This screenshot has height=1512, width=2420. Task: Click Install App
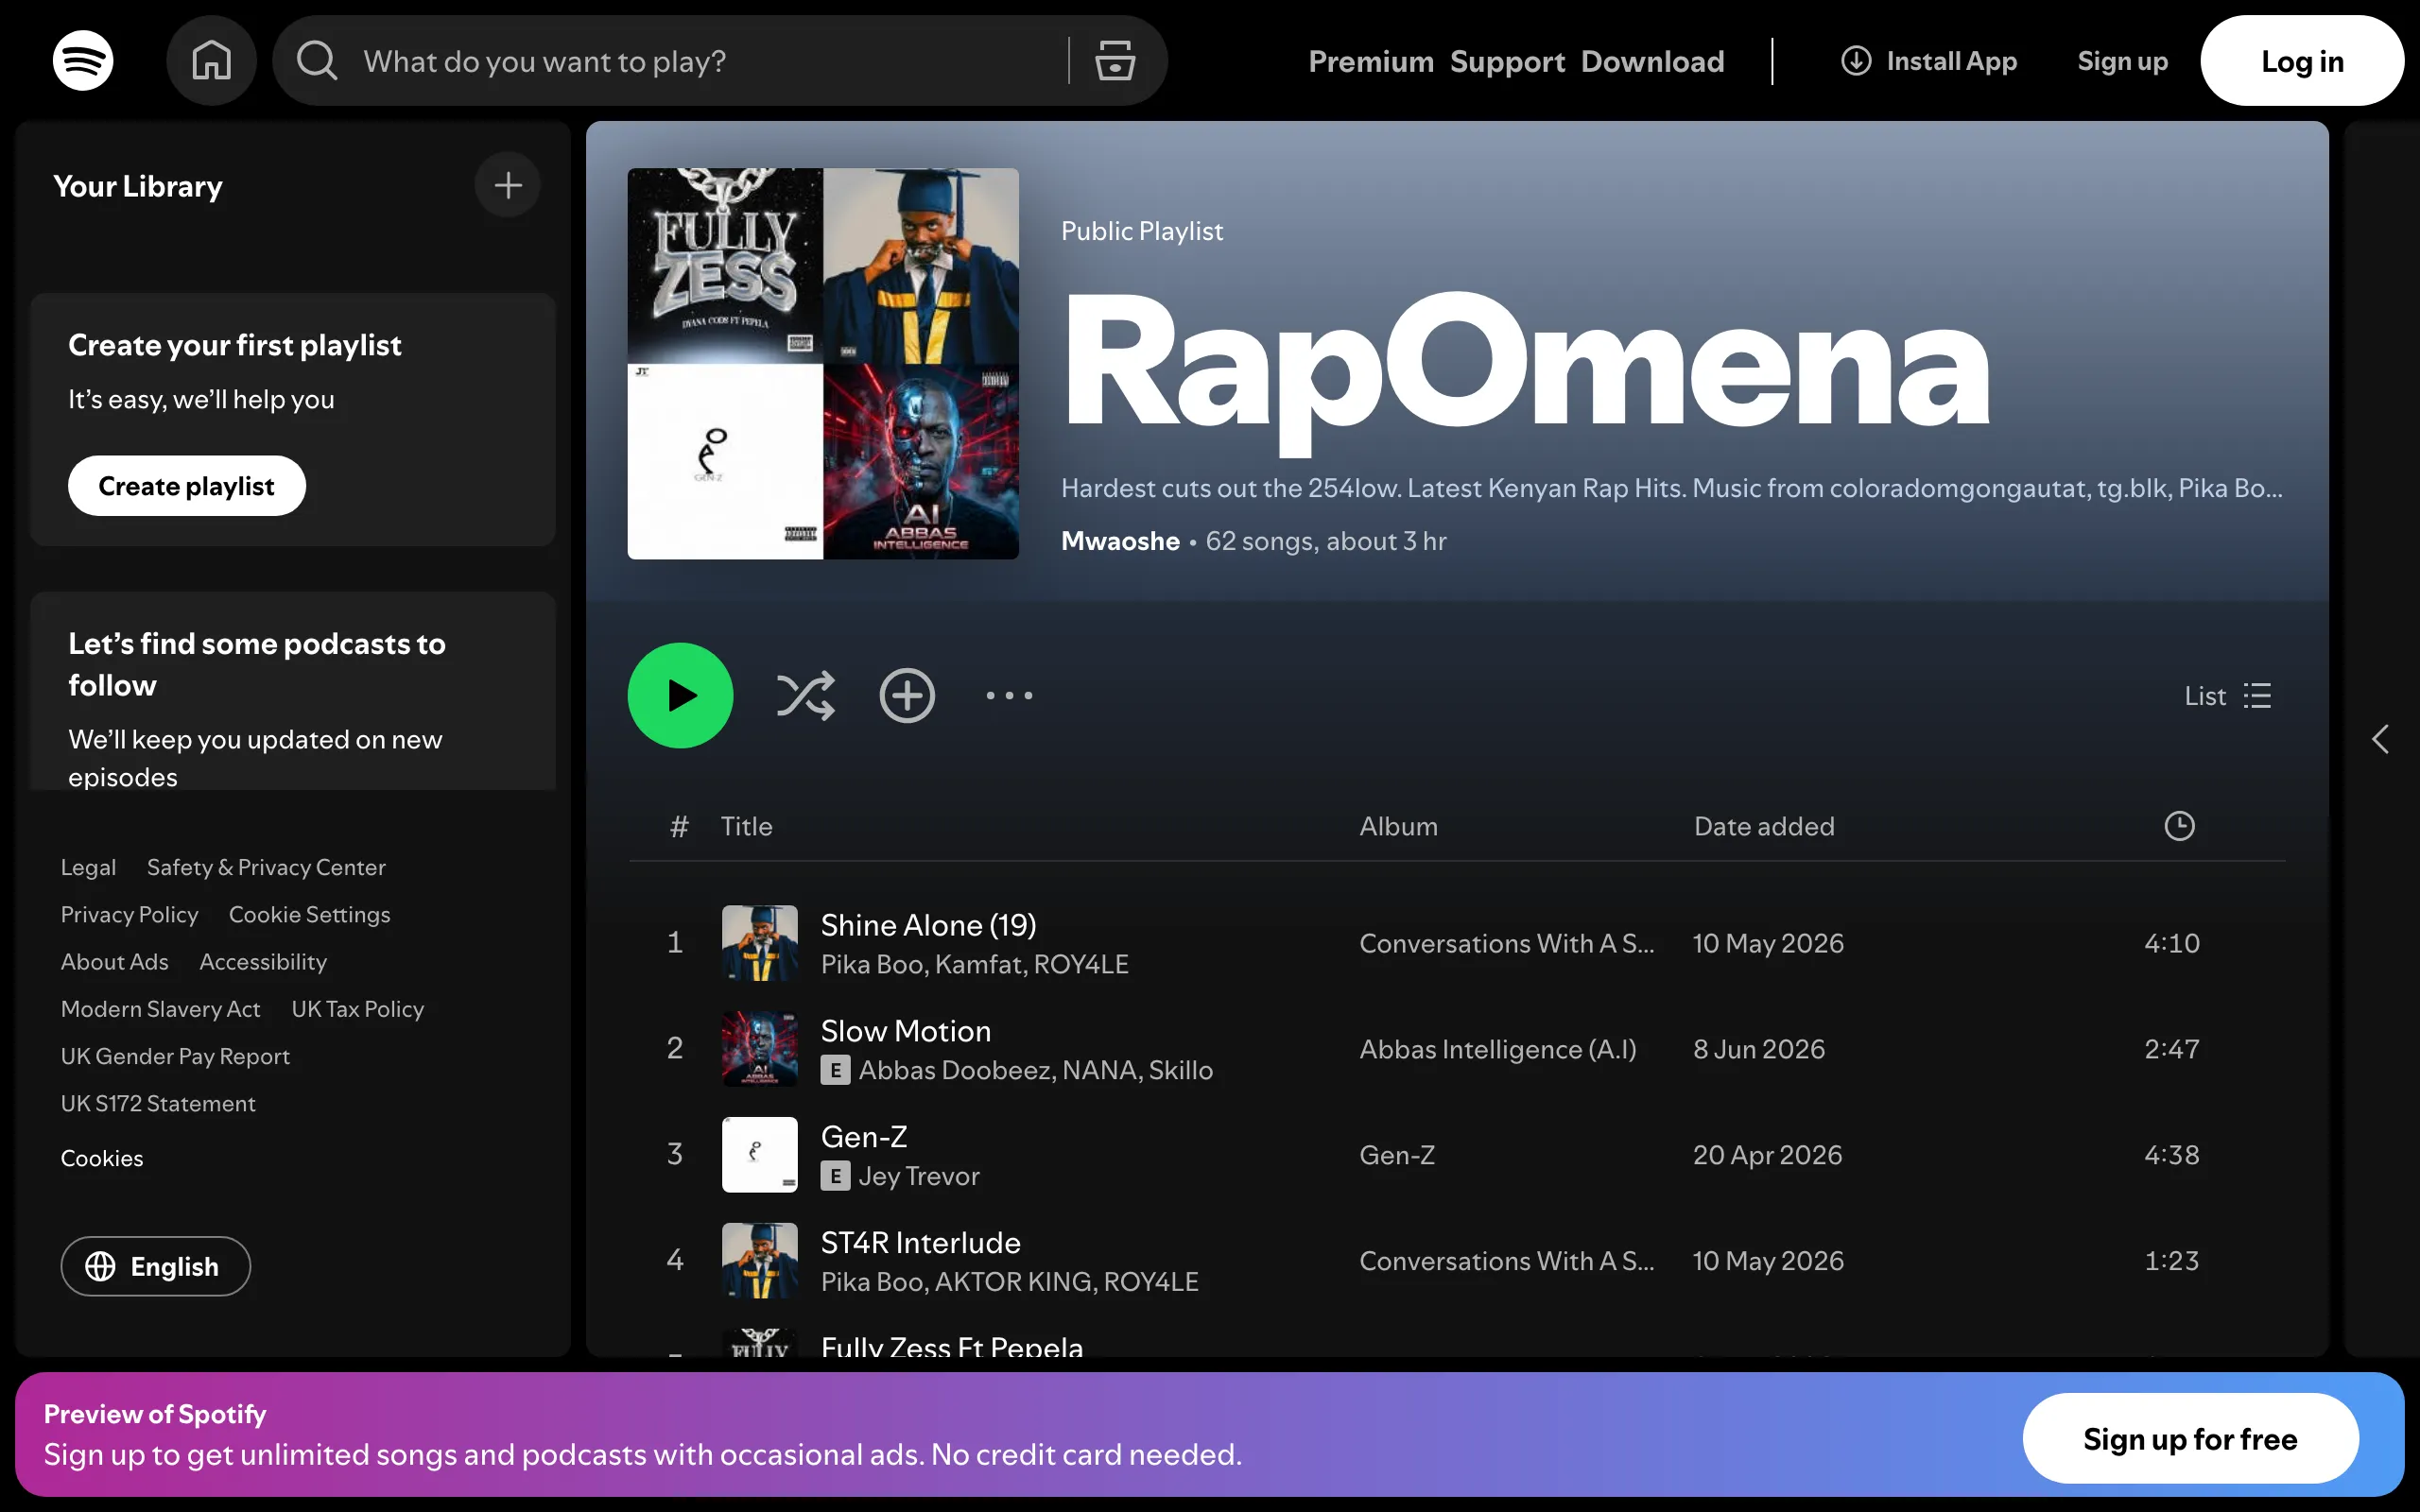click(1929, 61)
